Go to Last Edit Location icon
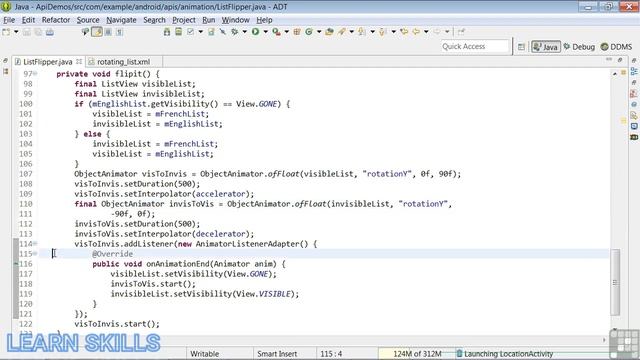640x360 pixels. 404,32
